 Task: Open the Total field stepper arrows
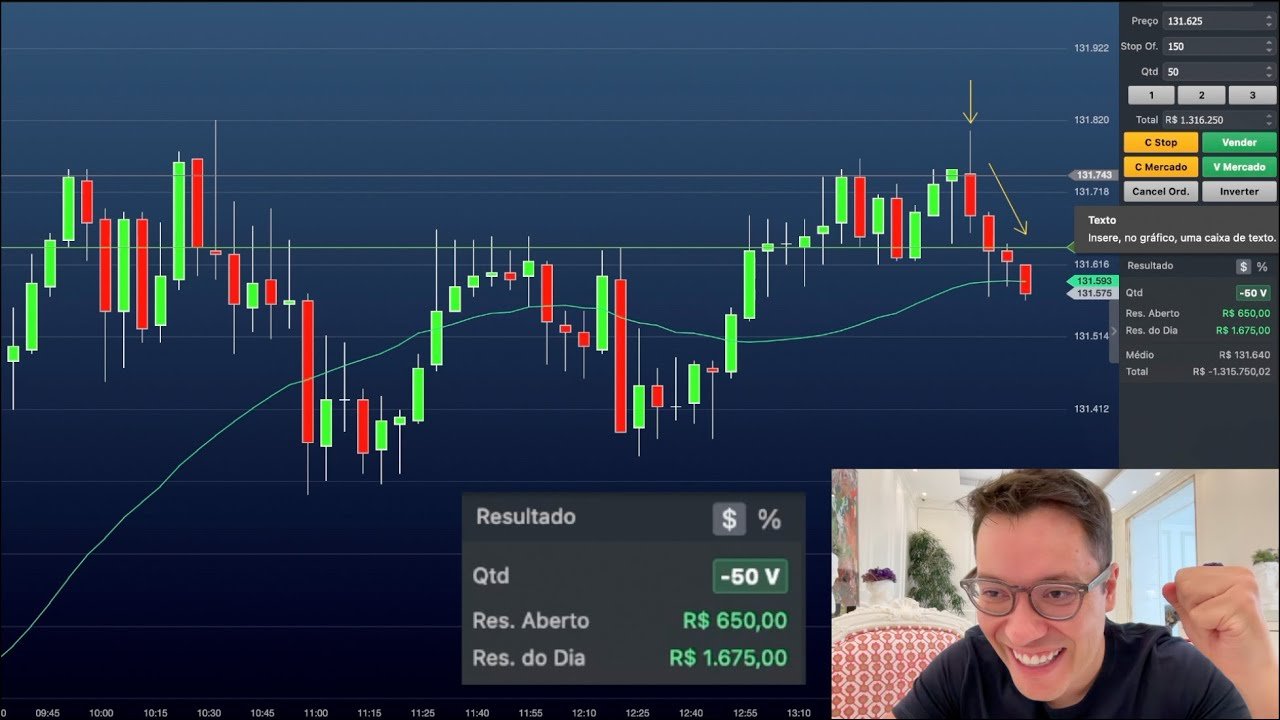click(x=1269, y=120)
